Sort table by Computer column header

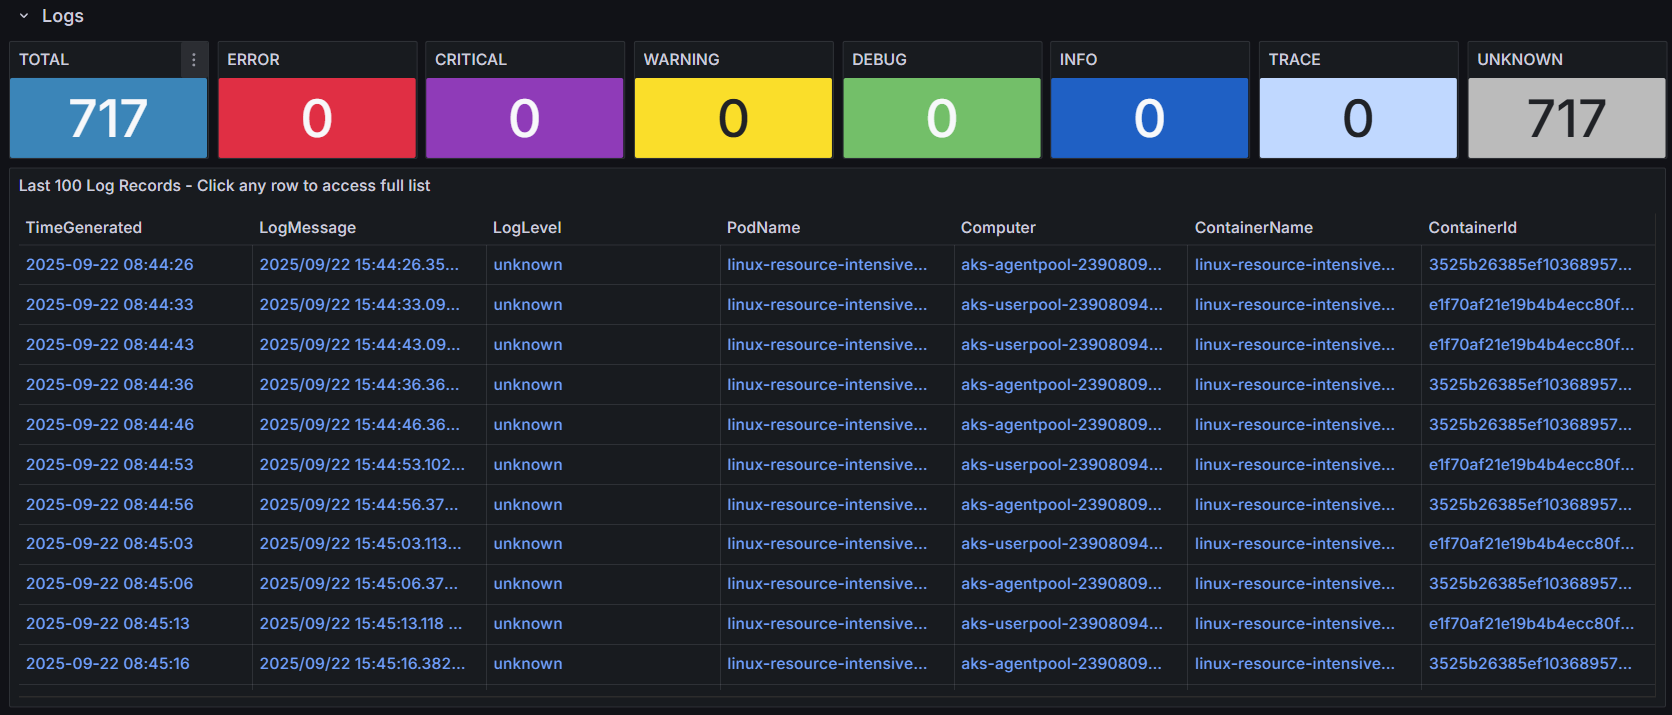pyautogui.click(x=998, y=228)
